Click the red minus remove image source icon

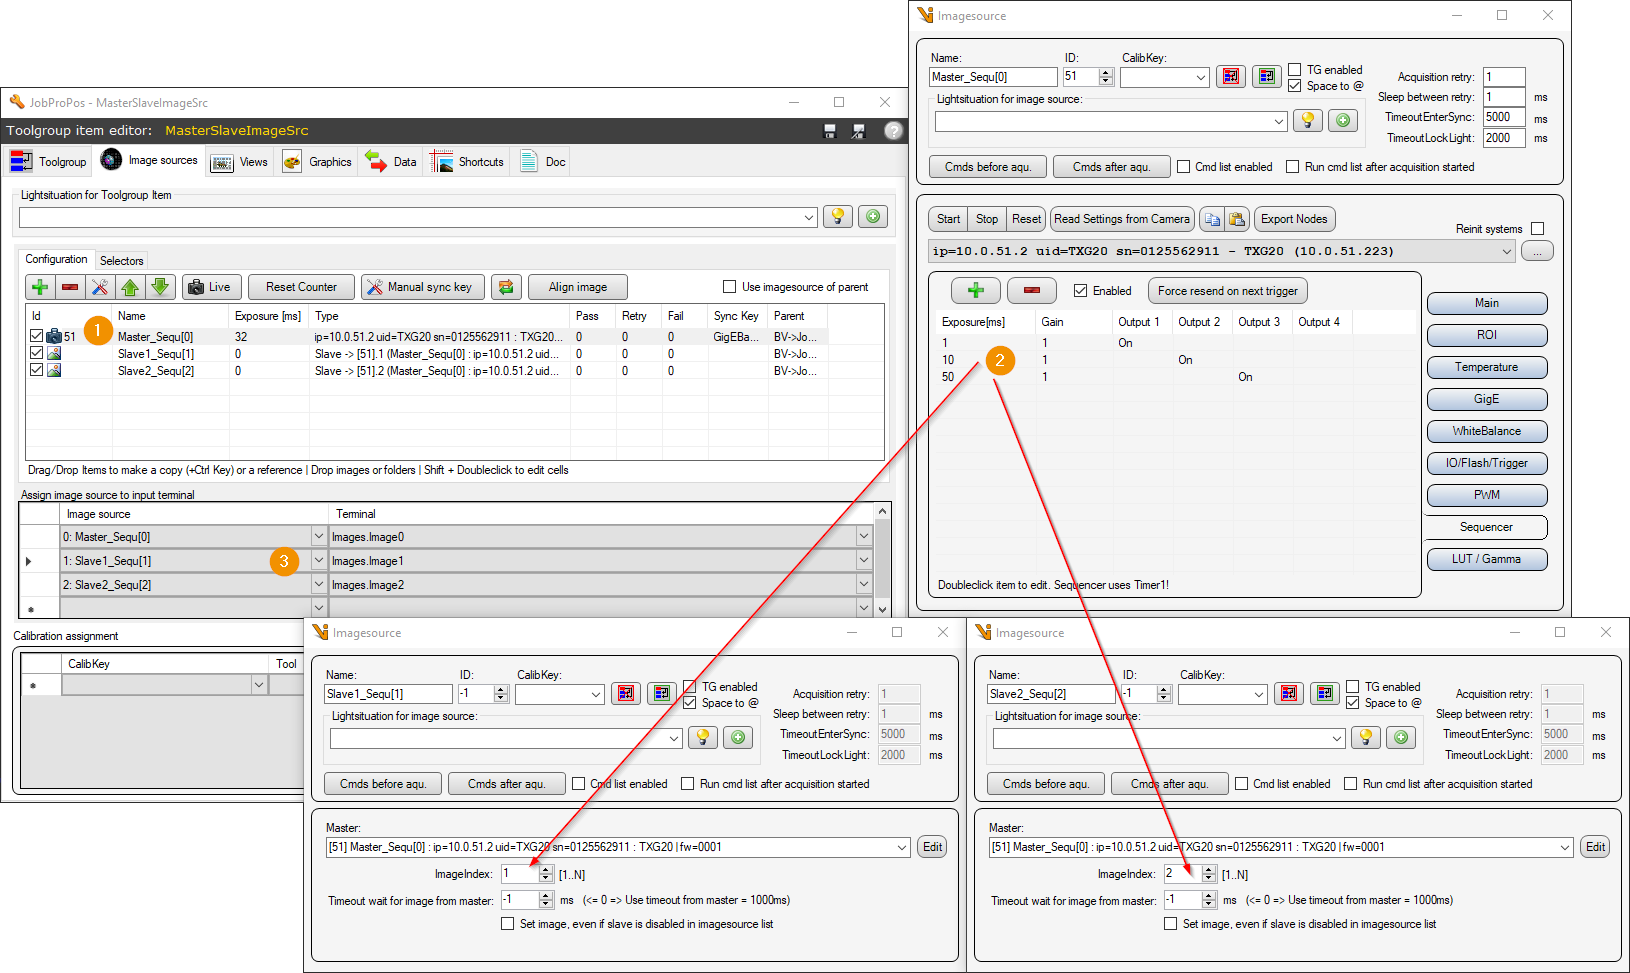[70, 287]
